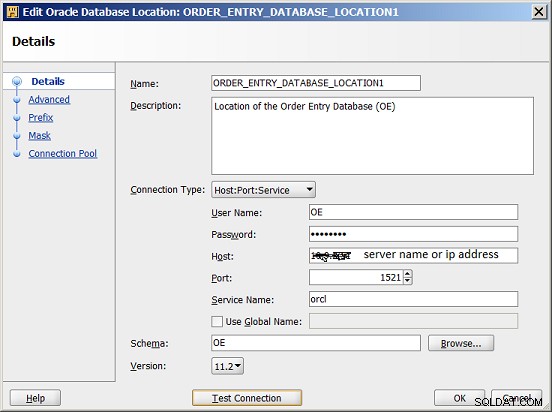Open the Version 11.2 dropdown
This screenshot has width=552, height=412.
pos(227,366)
